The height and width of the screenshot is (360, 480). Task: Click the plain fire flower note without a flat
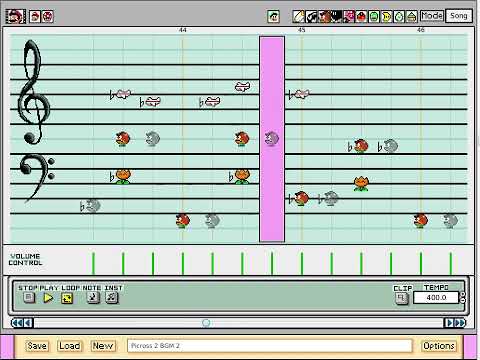tap(361, 183)
